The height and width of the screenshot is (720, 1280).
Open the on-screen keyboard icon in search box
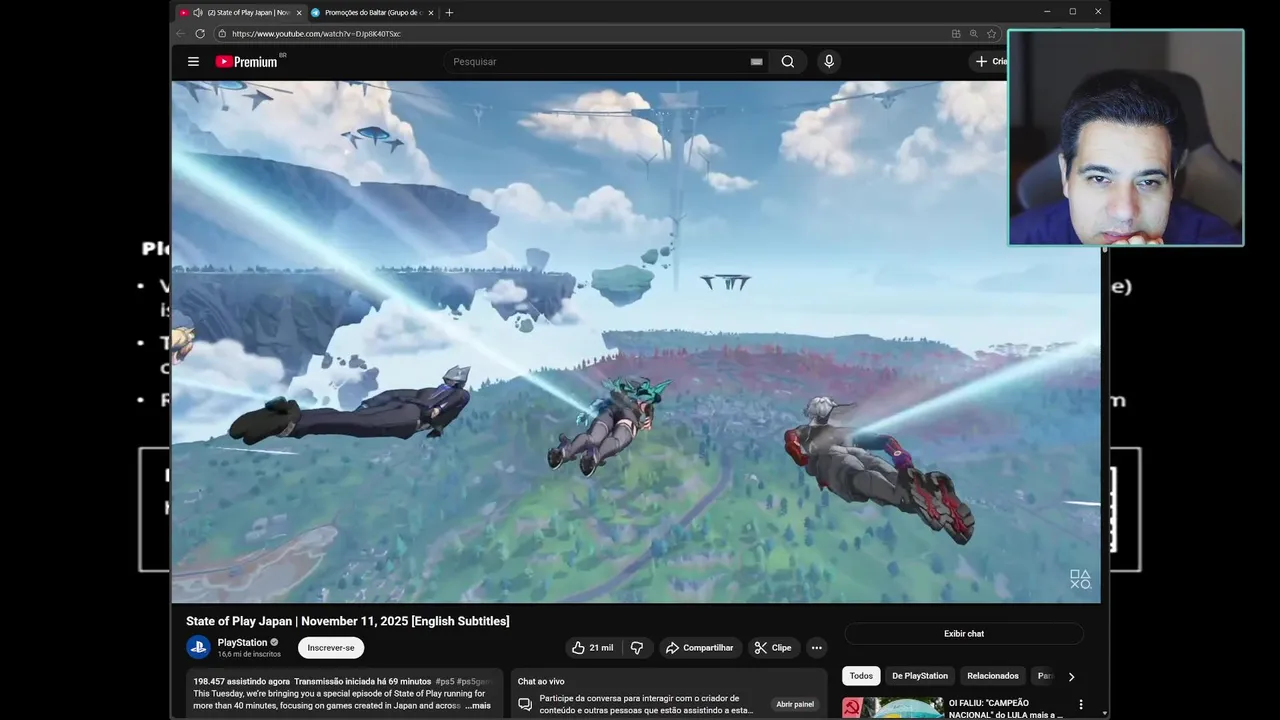756,62
